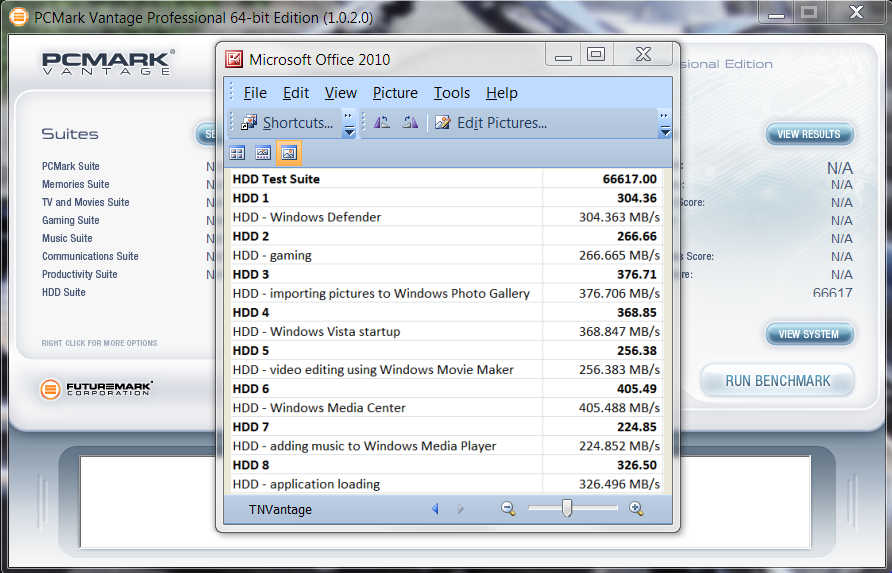Select HDD Suite in the suites list
This screenshot has height=573, width=892.
[64, 292]
